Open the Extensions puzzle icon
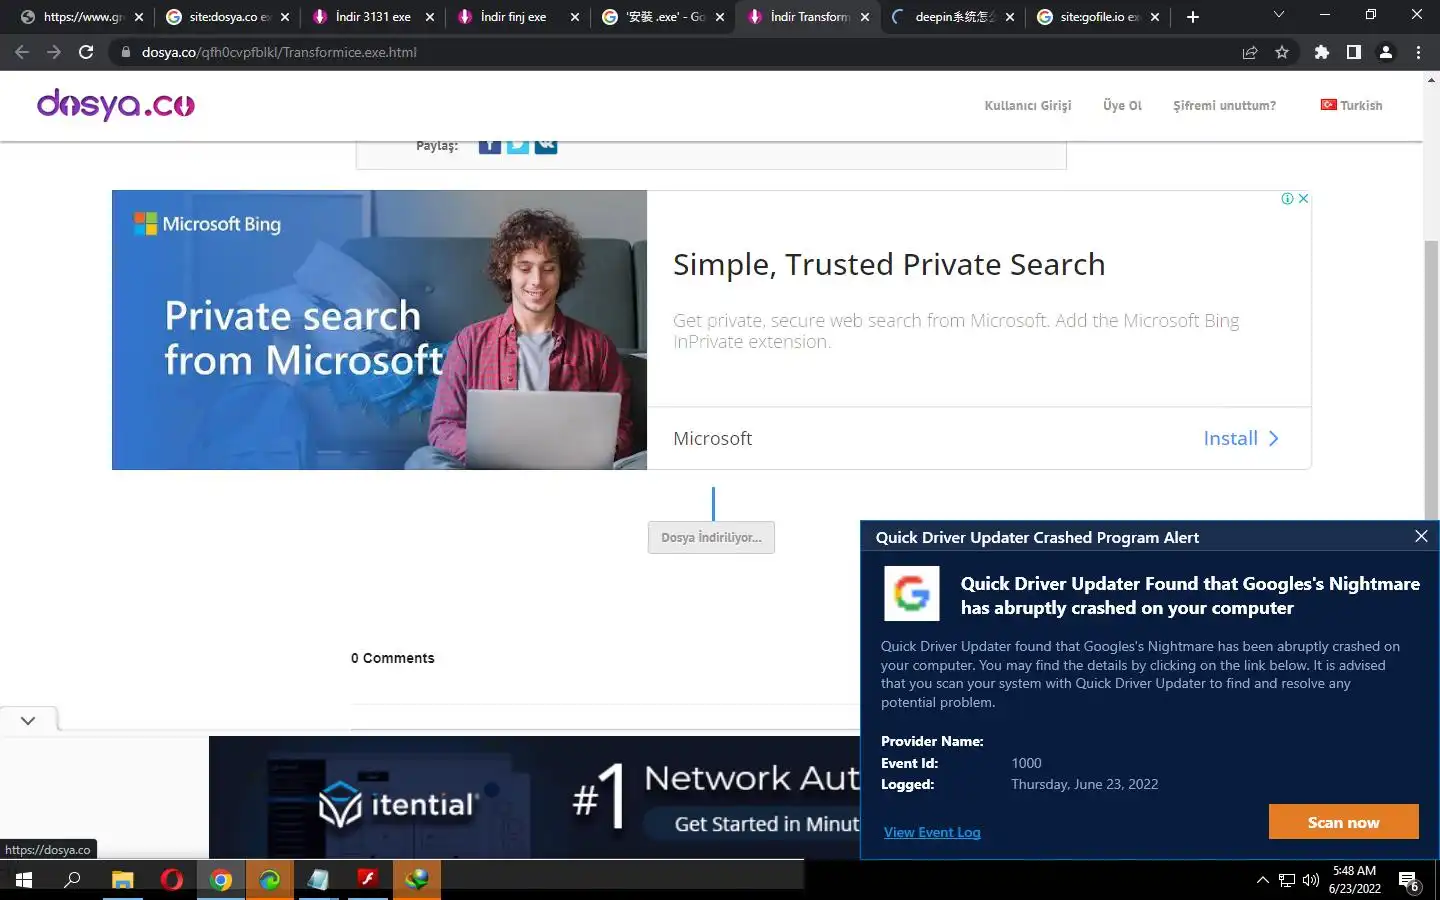Image resolution: width=1440 pixels, height=900 pixels. click(1322, 52)
